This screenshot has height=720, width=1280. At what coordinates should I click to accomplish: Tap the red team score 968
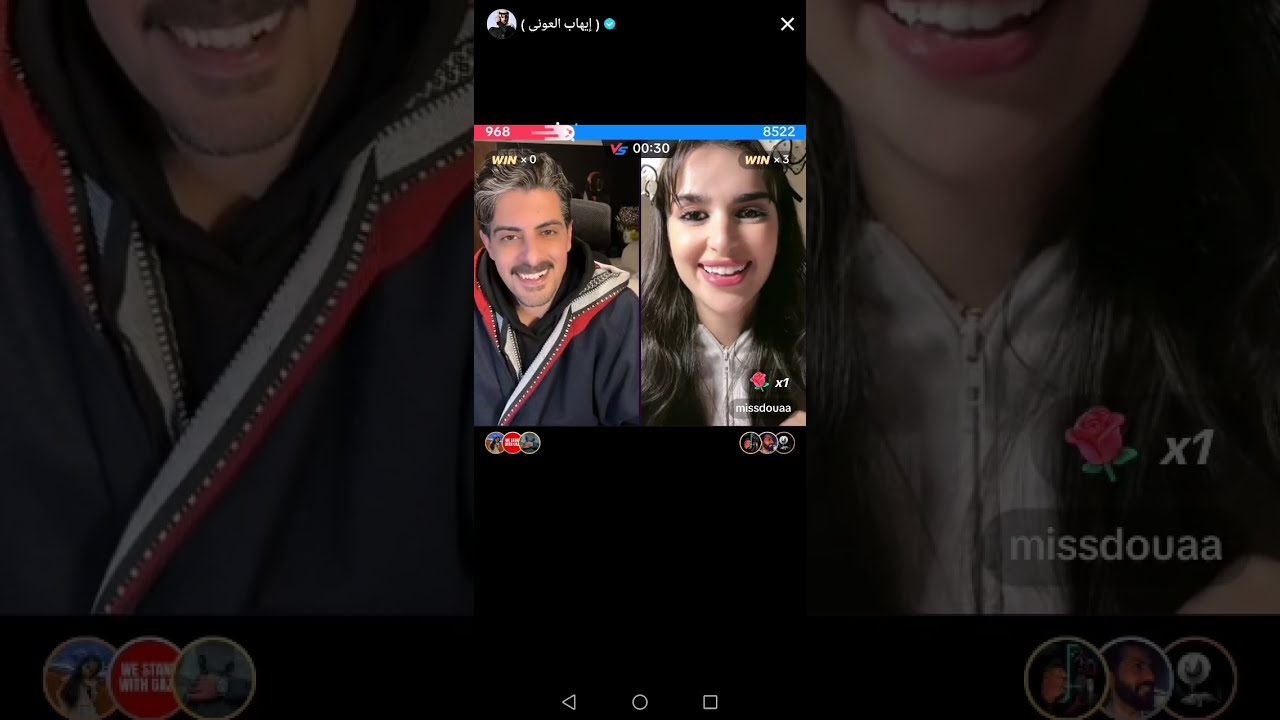point(497,132)
